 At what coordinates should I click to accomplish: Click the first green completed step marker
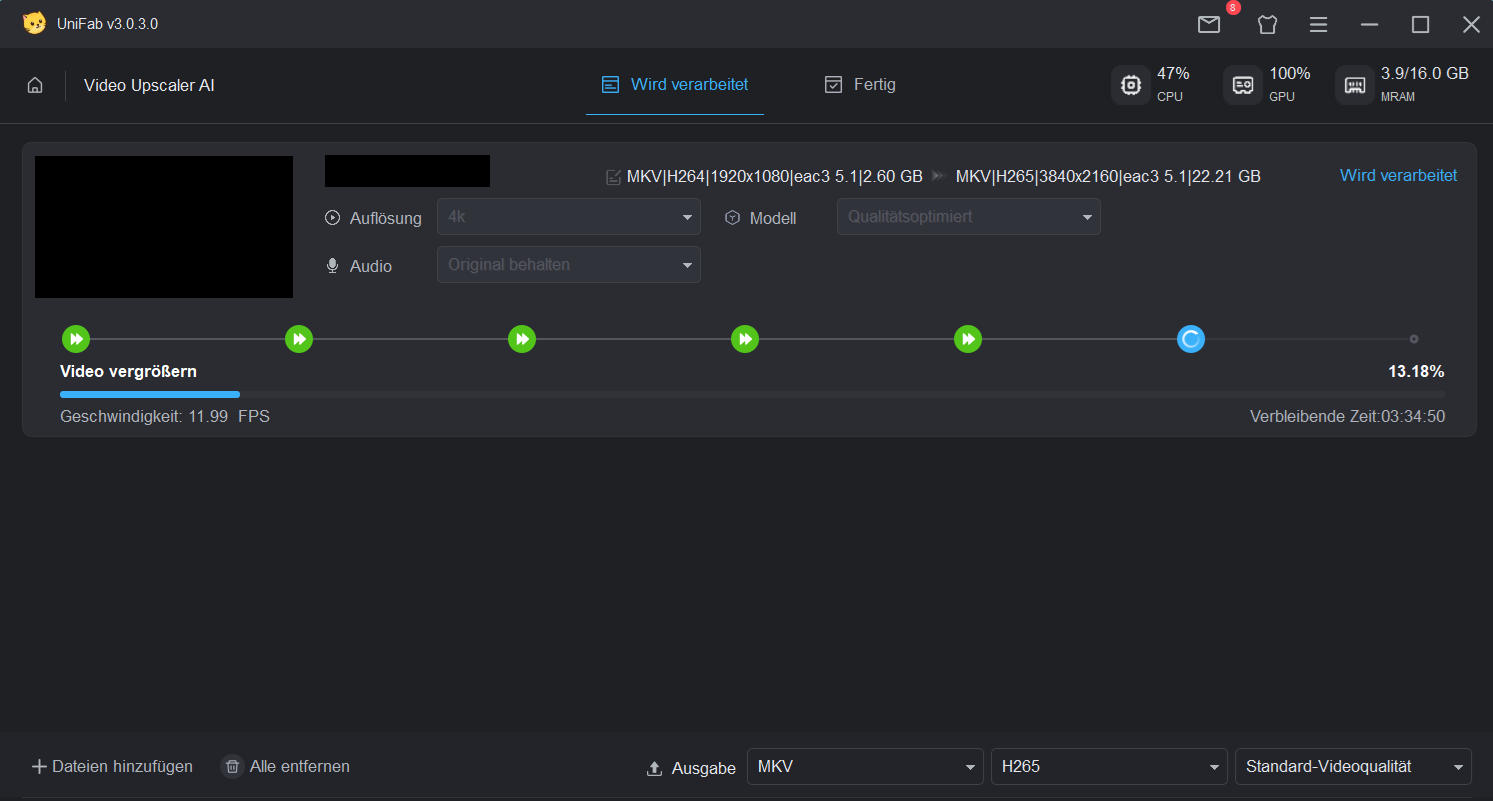click(x=76, y=339)
